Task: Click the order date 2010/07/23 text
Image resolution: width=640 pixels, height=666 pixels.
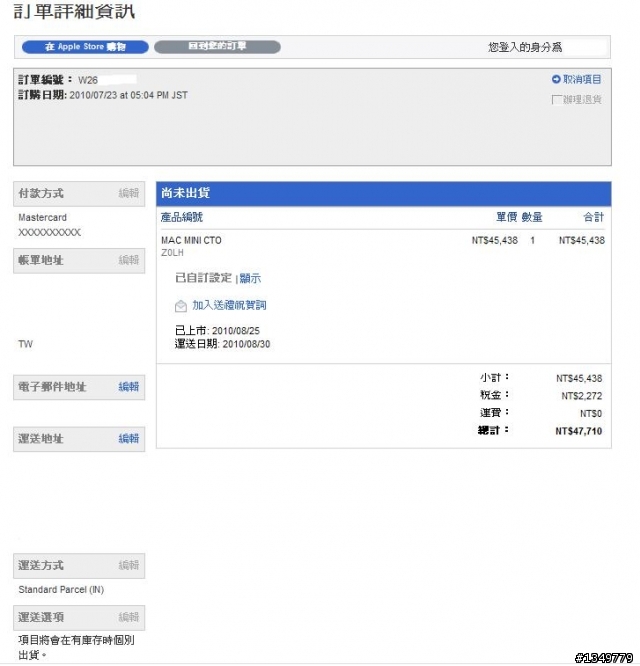Action: [x=128, y=95]
